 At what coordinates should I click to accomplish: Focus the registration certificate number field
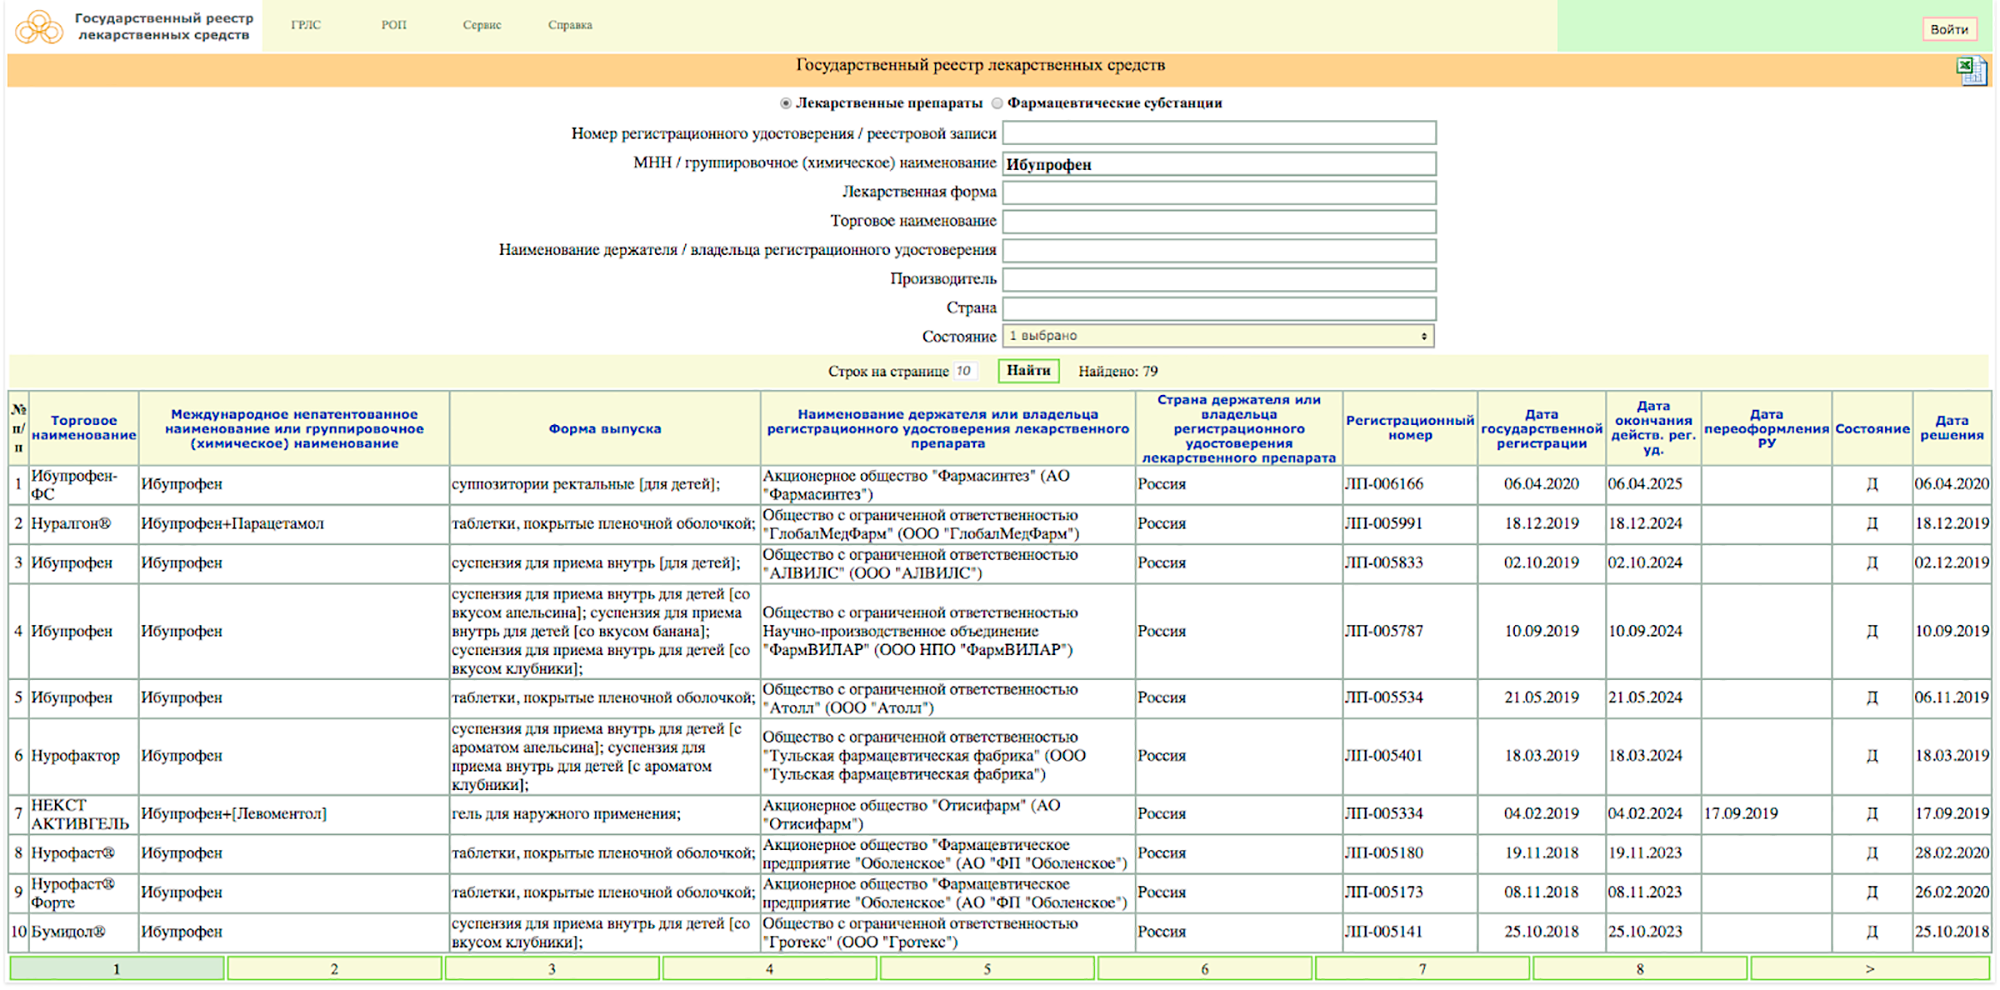coord(1219,133)
